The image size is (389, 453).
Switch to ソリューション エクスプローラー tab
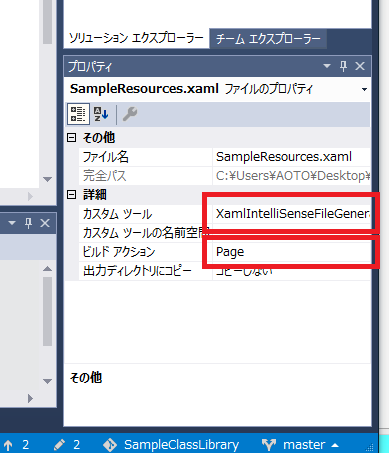(x=136, y=38)
